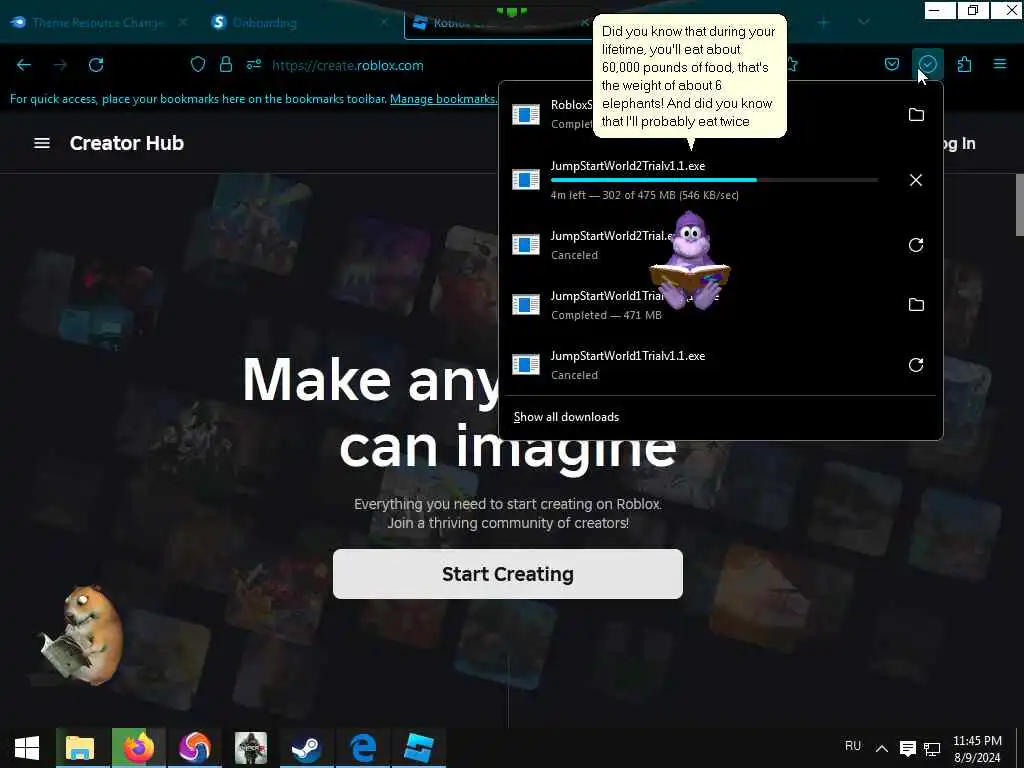Click the BonziBuddy purple gorilla
The width and height of the screenshot is (1024, 768).
[689, 261]
